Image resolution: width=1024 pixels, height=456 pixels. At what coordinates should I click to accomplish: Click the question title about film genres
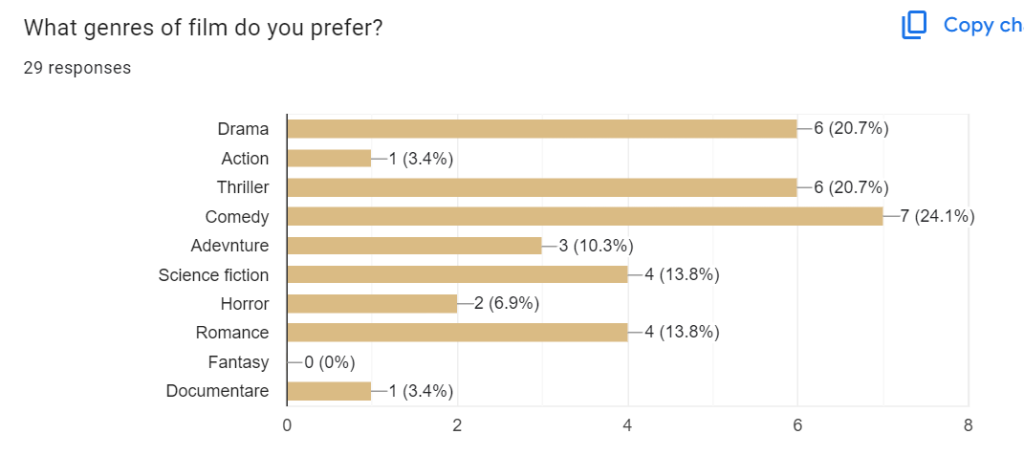[202, 27]
